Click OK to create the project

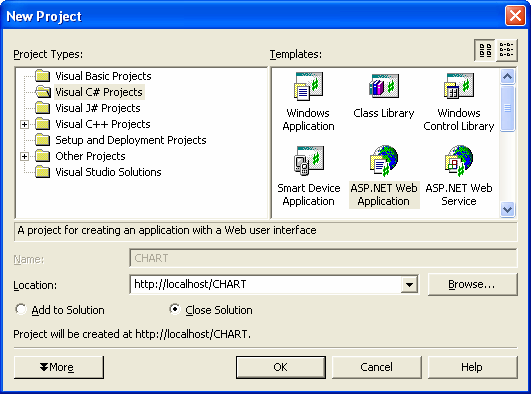tap(281, 367)
